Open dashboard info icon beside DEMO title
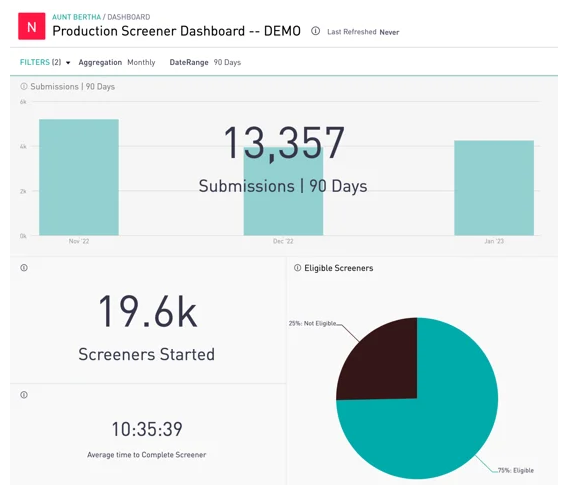 coord(315,31)
